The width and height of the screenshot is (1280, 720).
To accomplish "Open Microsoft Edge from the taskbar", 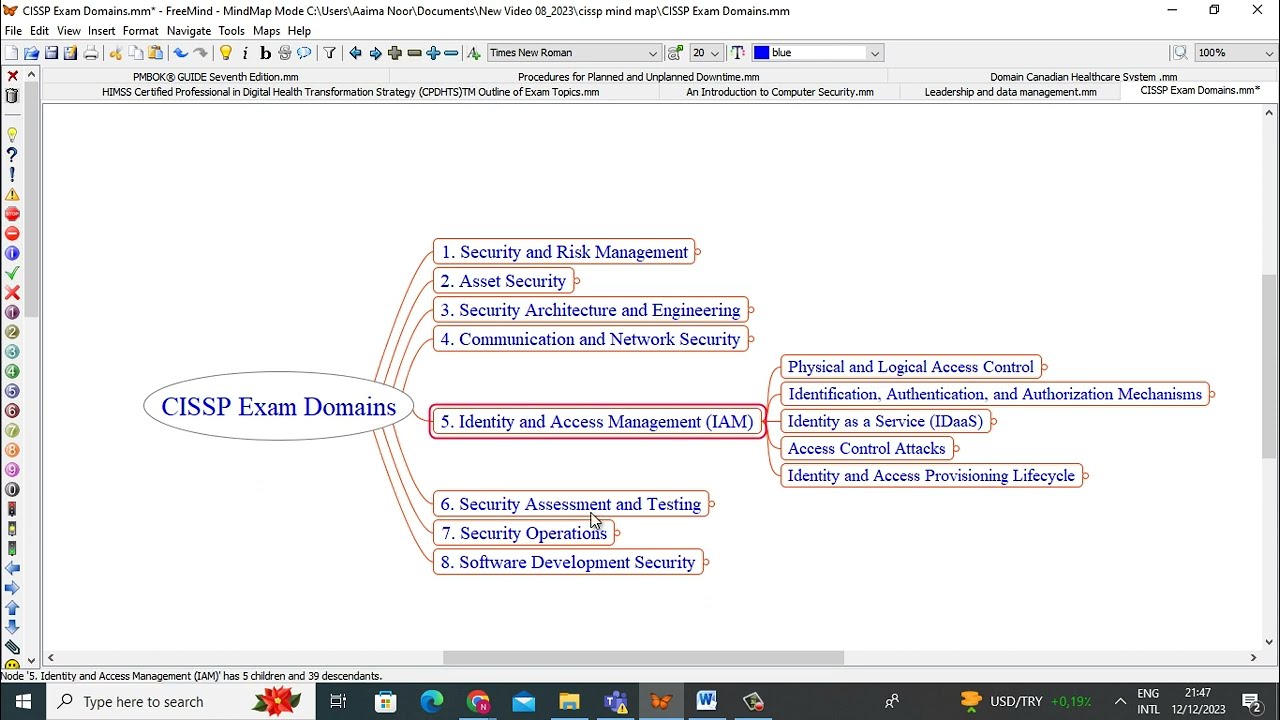I will [431, 702].
